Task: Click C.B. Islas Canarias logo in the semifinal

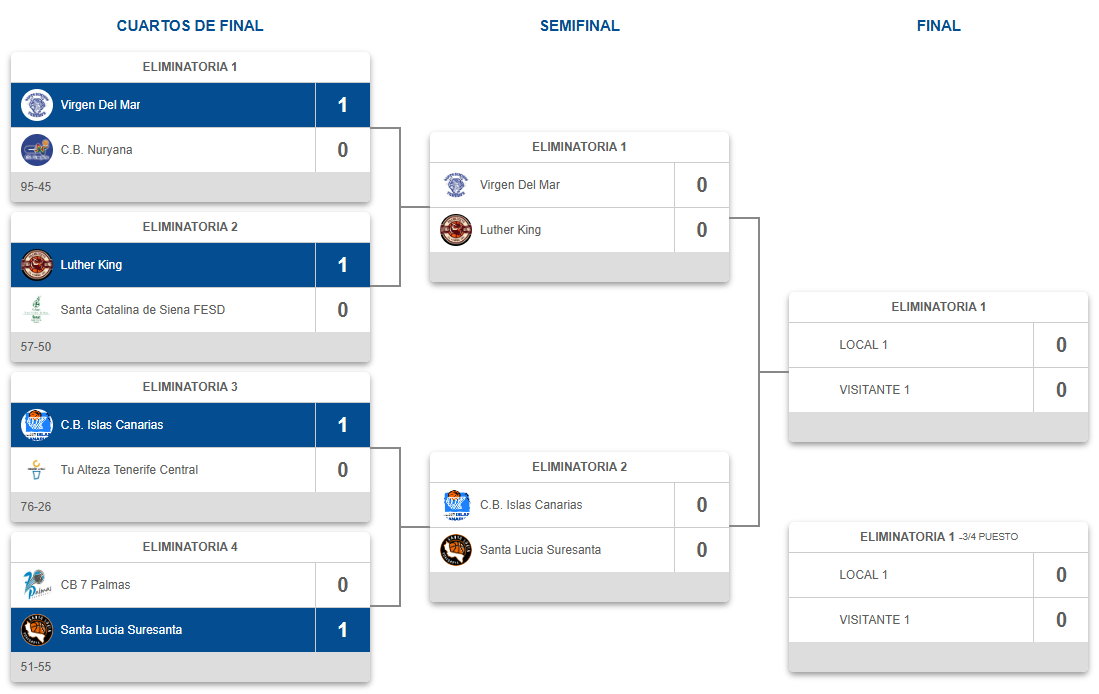Action: 456,505
